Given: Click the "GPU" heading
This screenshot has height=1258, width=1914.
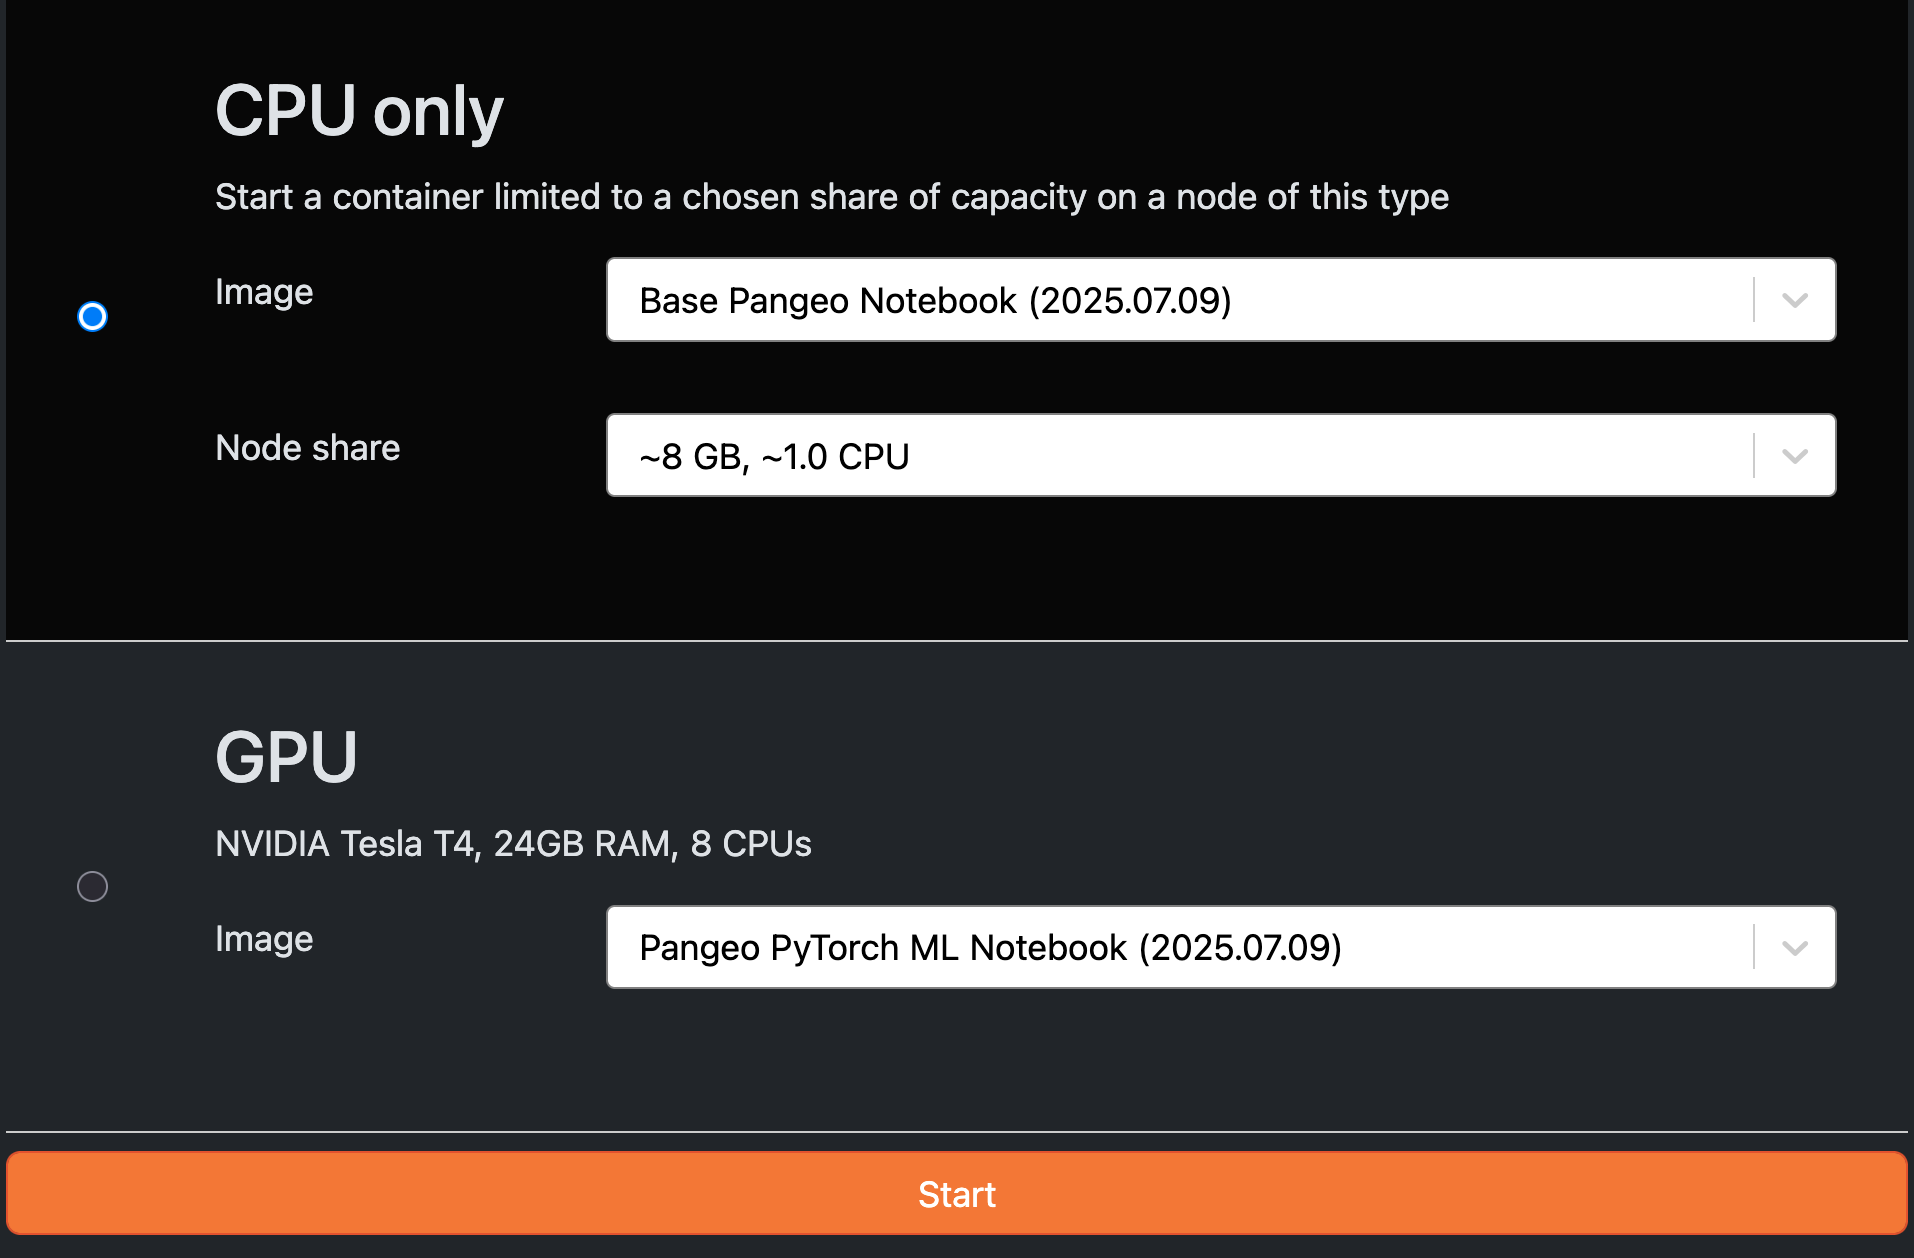Looking at the screenshot, I should pos(286,757).
